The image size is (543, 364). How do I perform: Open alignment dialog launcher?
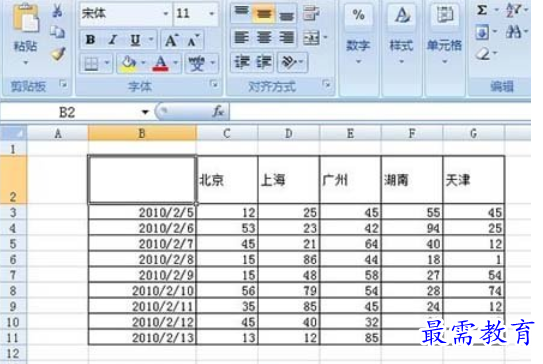[326, 84]
